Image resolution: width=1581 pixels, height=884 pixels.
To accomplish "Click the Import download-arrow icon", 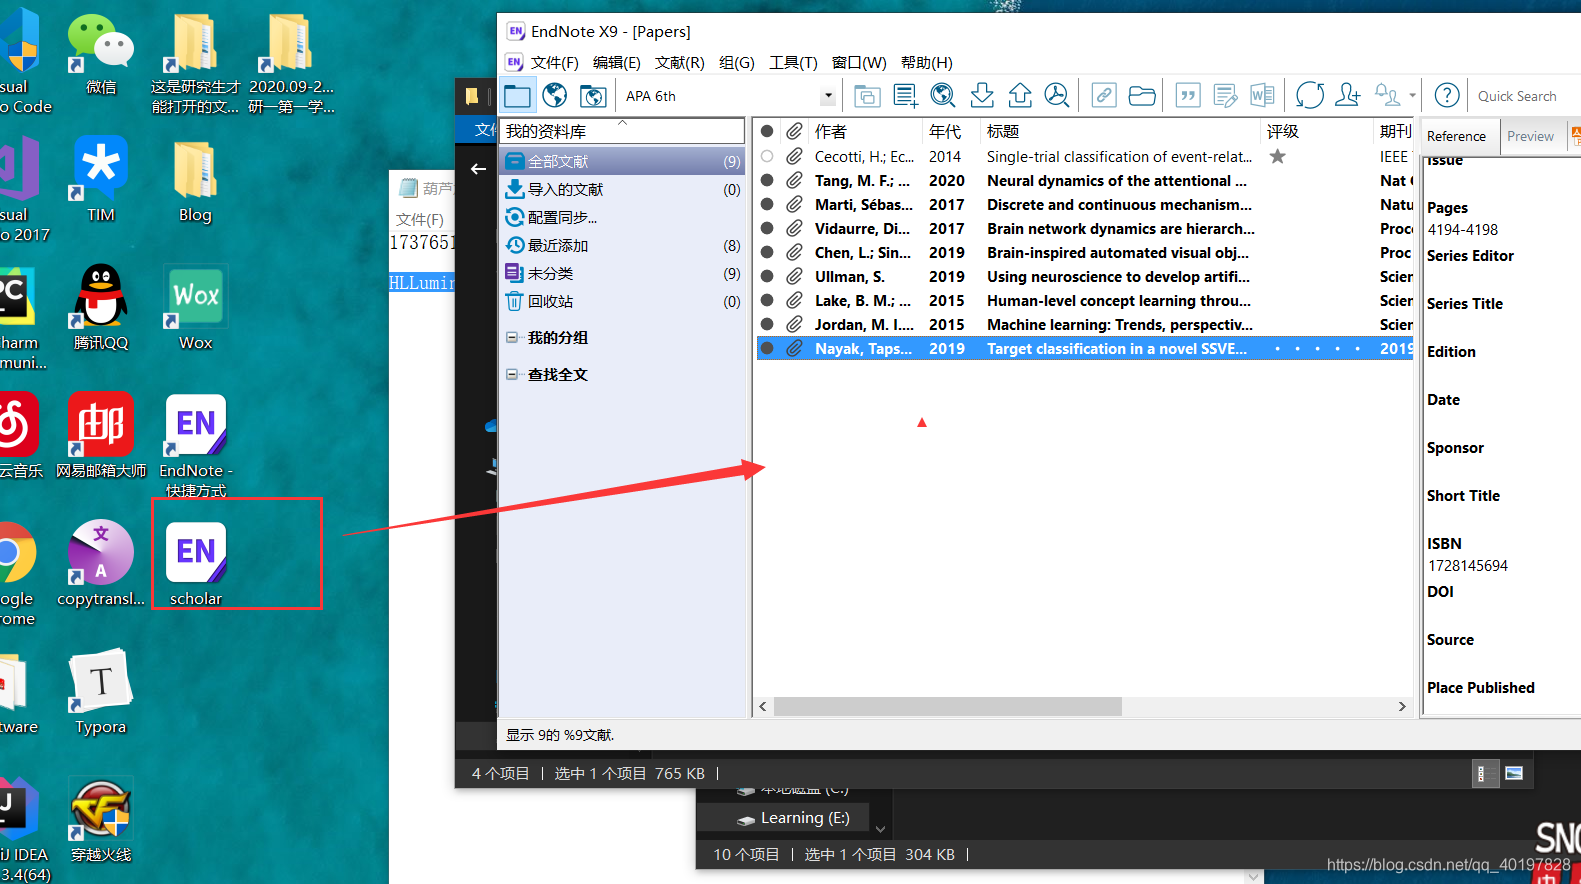I will click(982, 96).
